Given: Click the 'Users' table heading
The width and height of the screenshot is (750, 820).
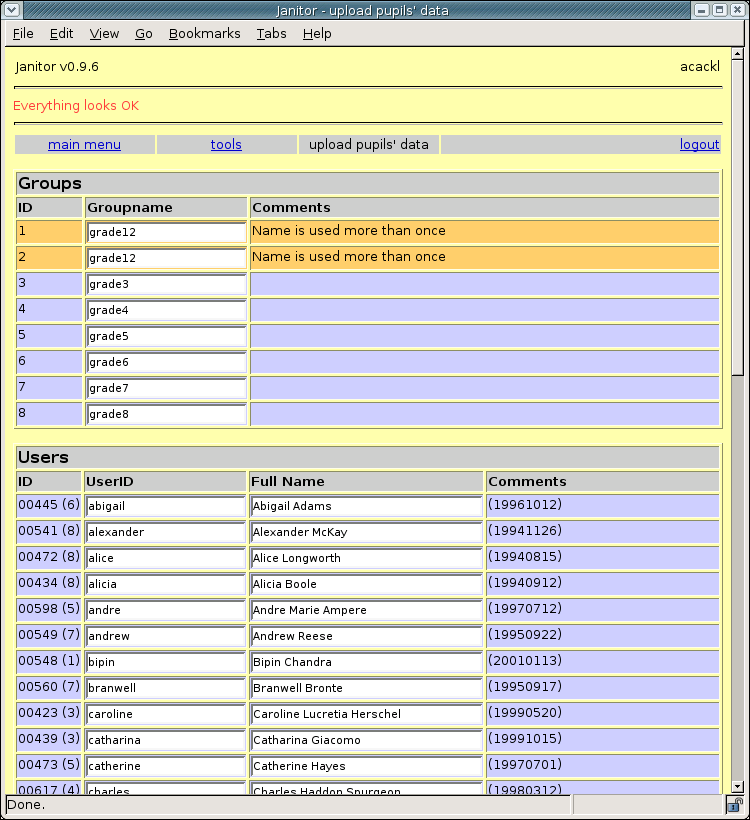Looking at the screenshot, I should (43, 458).
